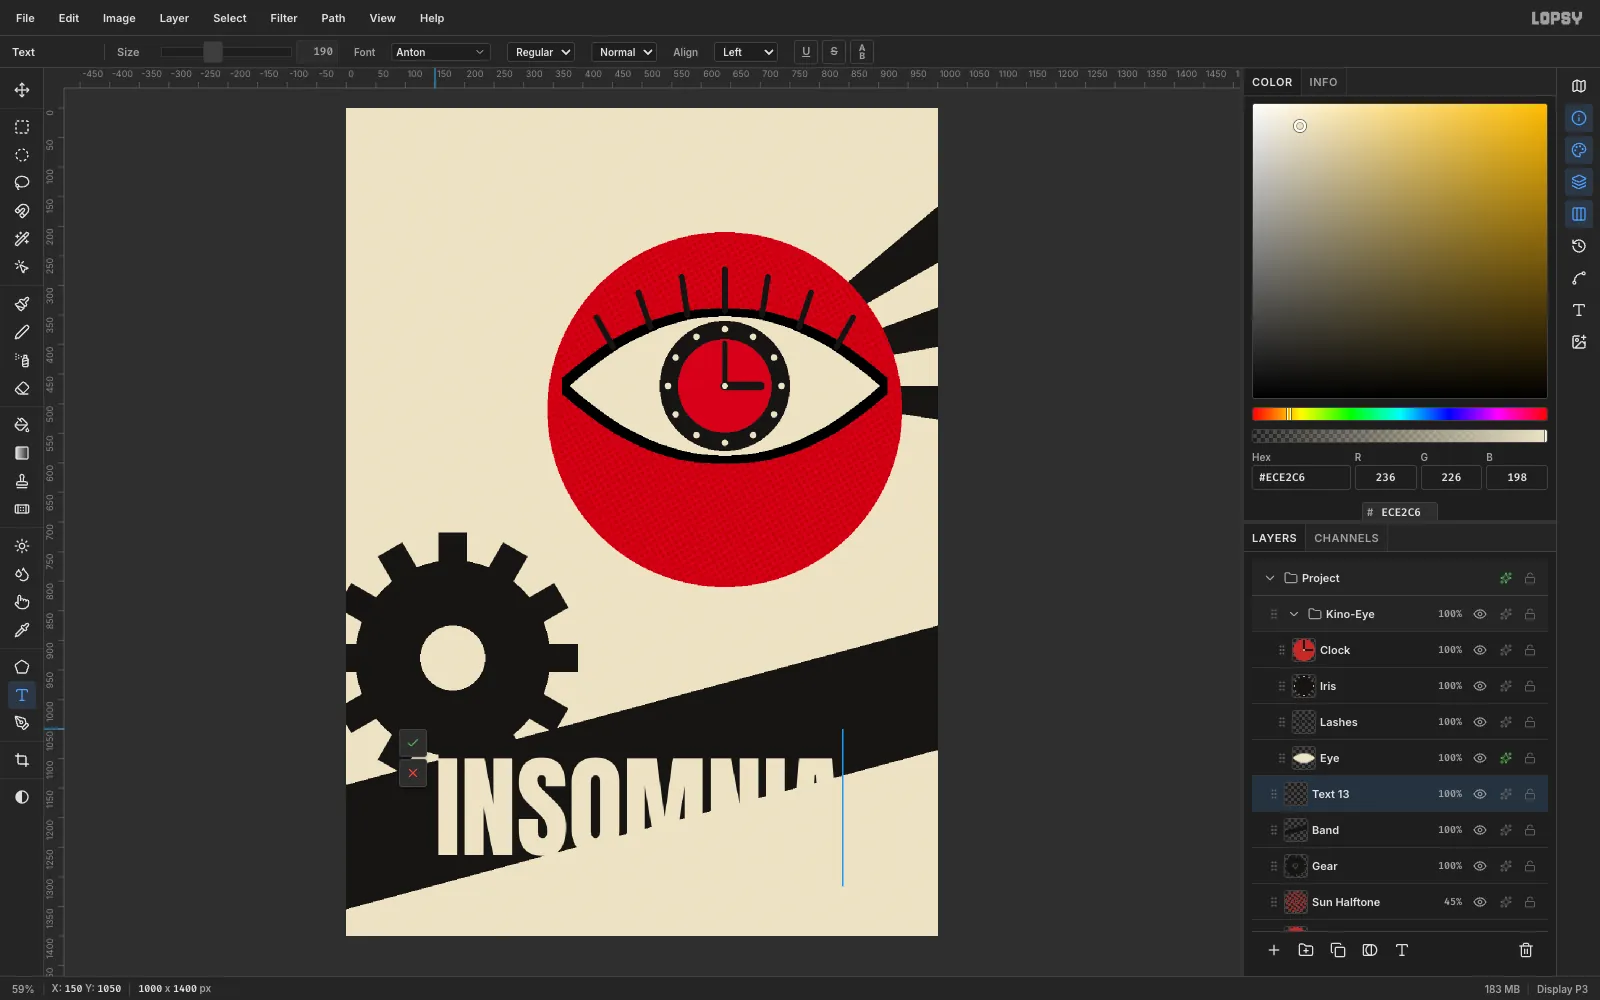Select the Rectangular Marquee tool

(x=22, y=127)
